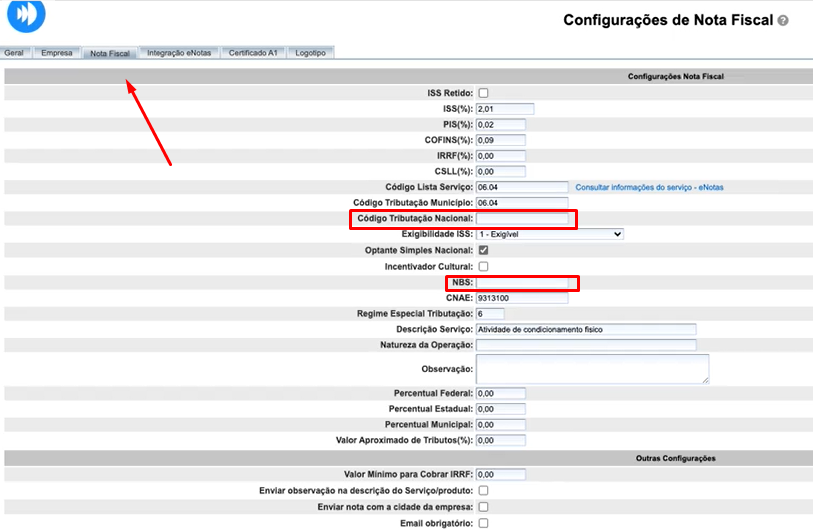
Task: Enable Incentivador Cultural checkbox
Action: pyautogui.click(x=483, y=267)
